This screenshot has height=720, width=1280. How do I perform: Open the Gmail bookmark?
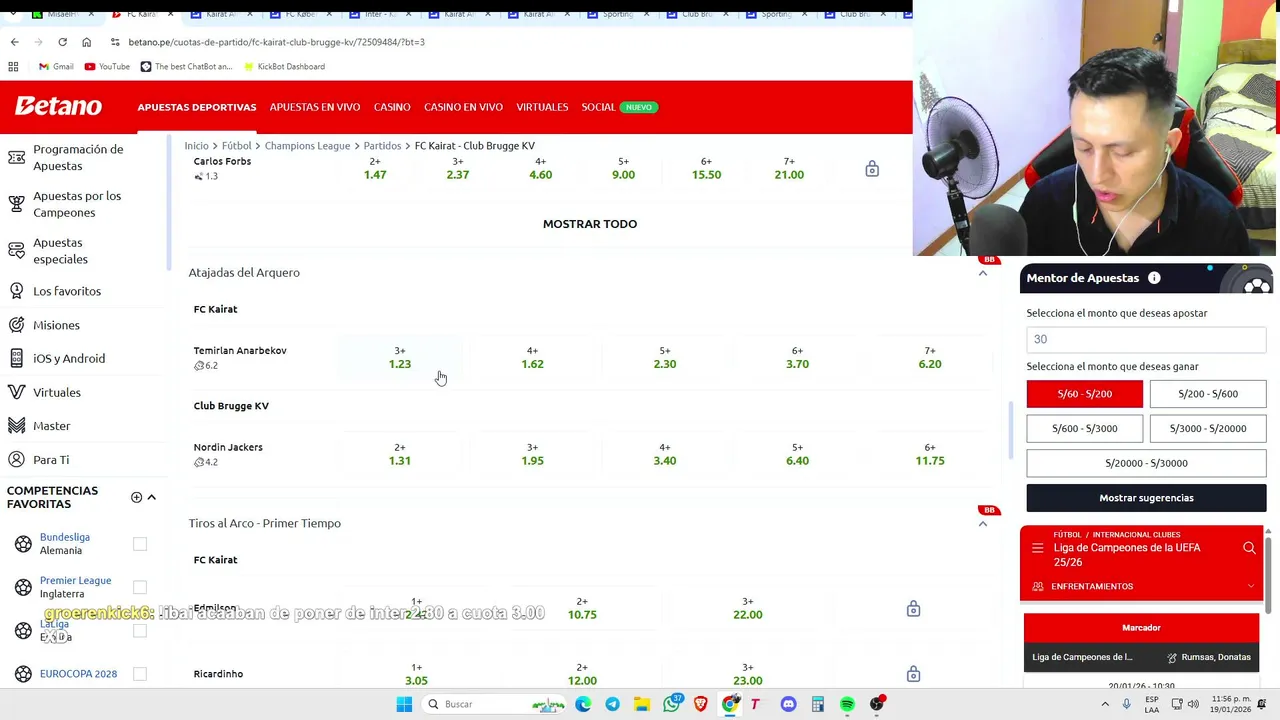click(x=56, y=66)
